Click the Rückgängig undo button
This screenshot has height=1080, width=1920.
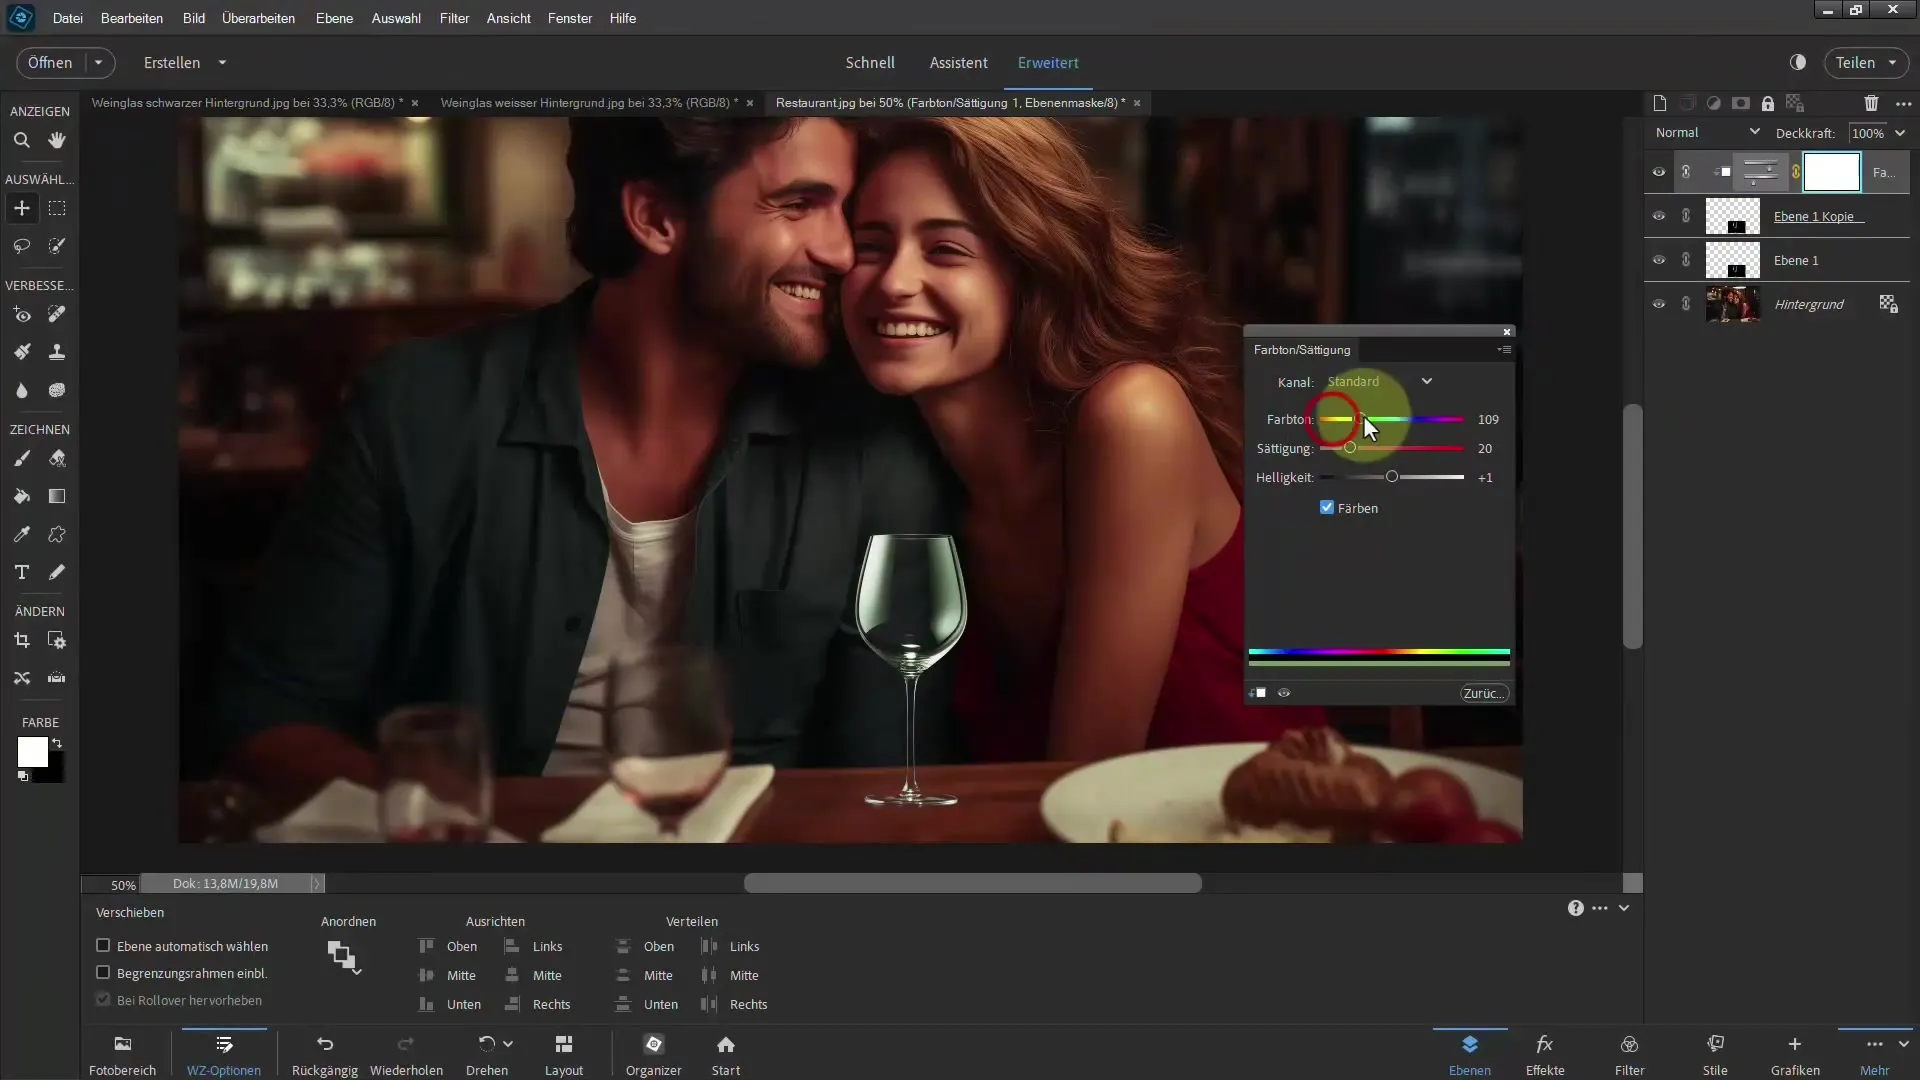click(x=325, y=1055)
